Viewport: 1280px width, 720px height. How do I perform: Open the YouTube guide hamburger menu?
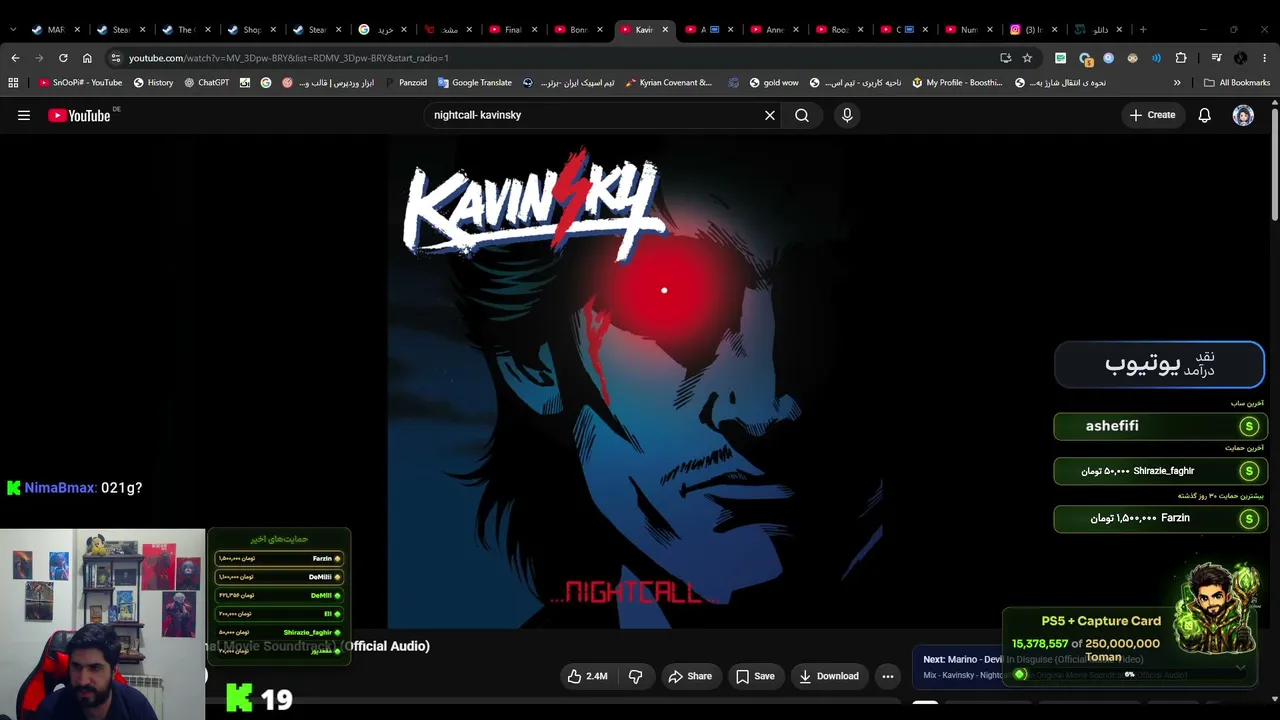tap(24, 115)
